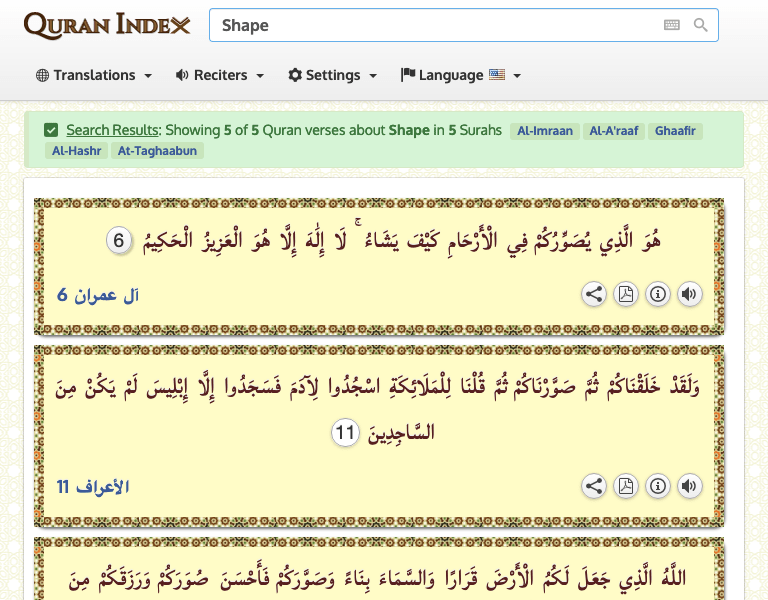Share Al-A'raaf verse 11
Image resolution: width=768 pixels, height=600 pixels.
594,486
